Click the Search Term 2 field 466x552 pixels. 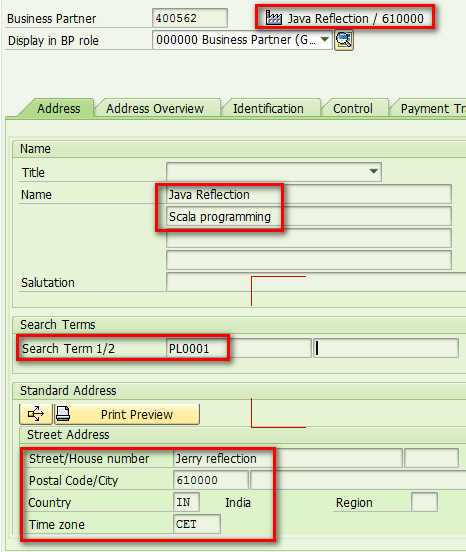386,348
